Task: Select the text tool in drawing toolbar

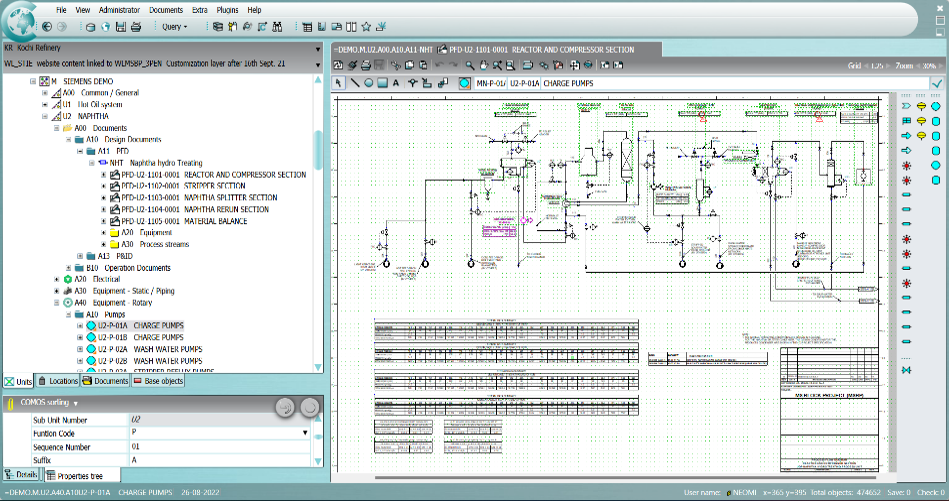Action: [396, 83]
